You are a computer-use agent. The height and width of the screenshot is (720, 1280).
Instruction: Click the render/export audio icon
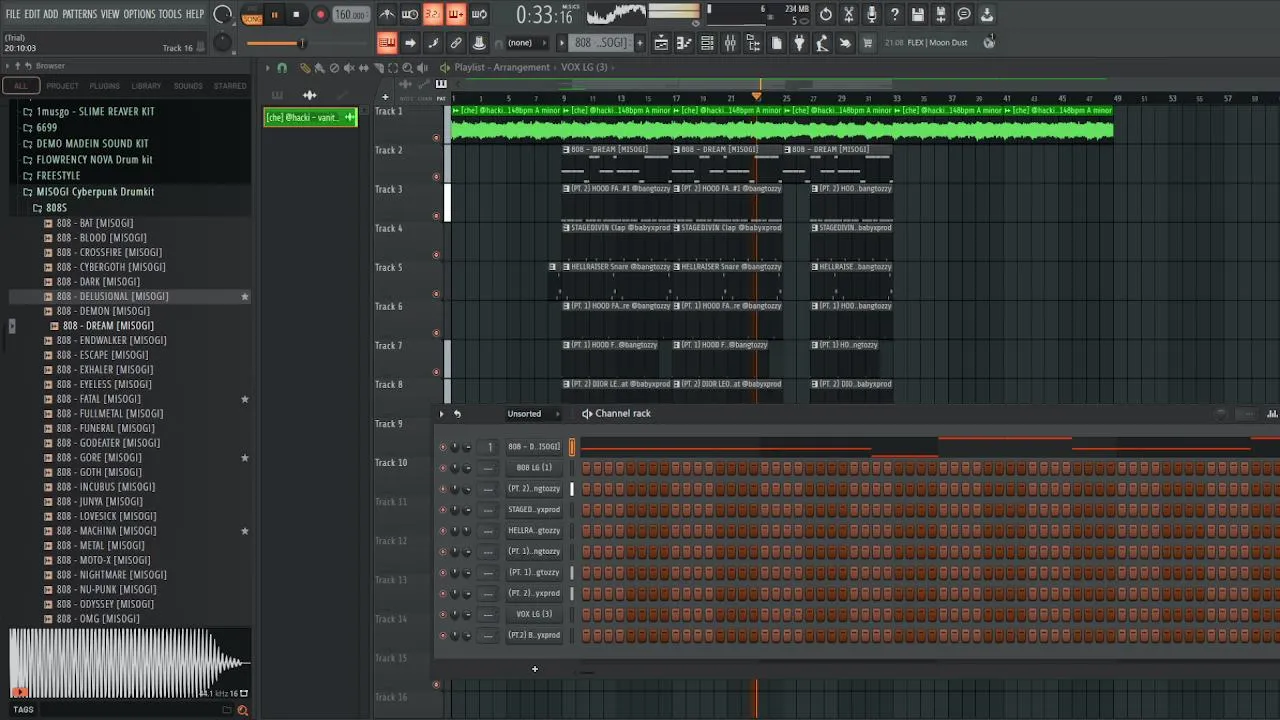pos(941,15)
